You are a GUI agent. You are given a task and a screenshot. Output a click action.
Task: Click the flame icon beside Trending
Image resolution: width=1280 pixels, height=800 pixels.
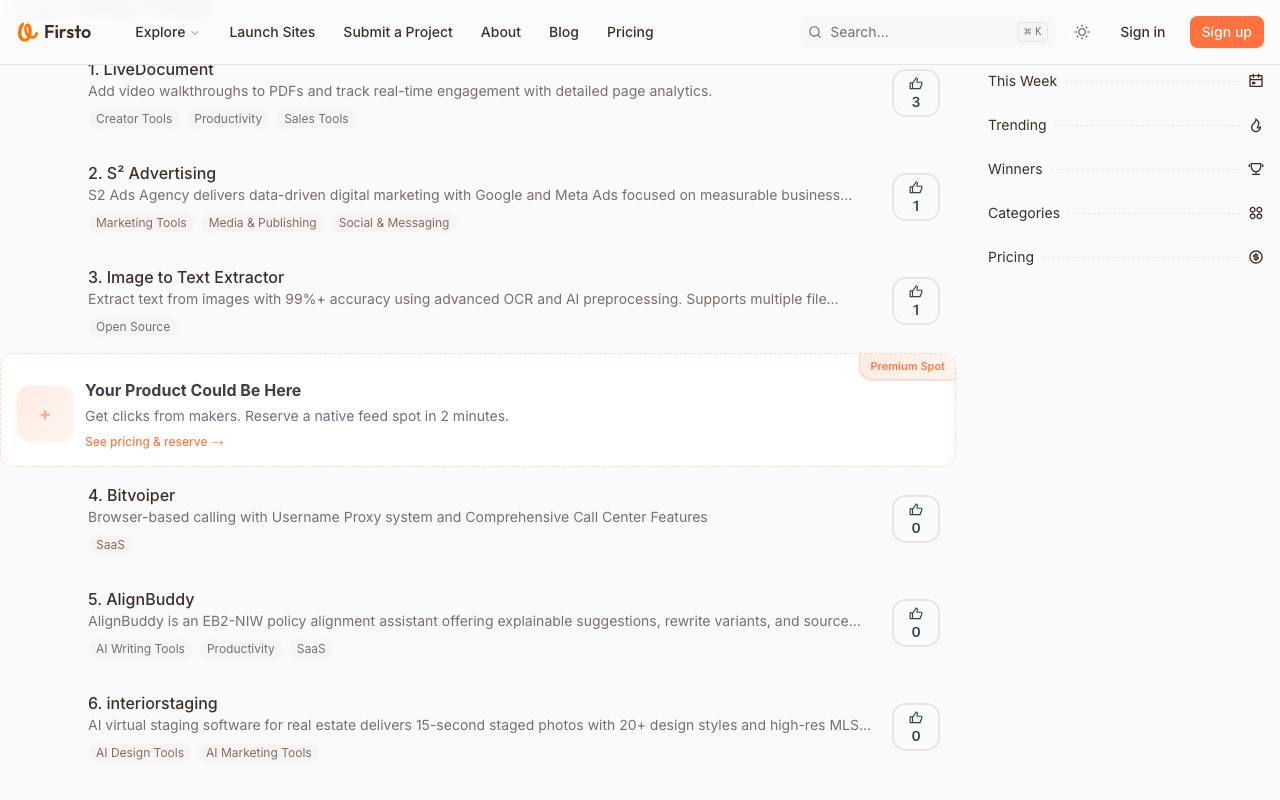pyautogui.click(x=1256, y=125)
